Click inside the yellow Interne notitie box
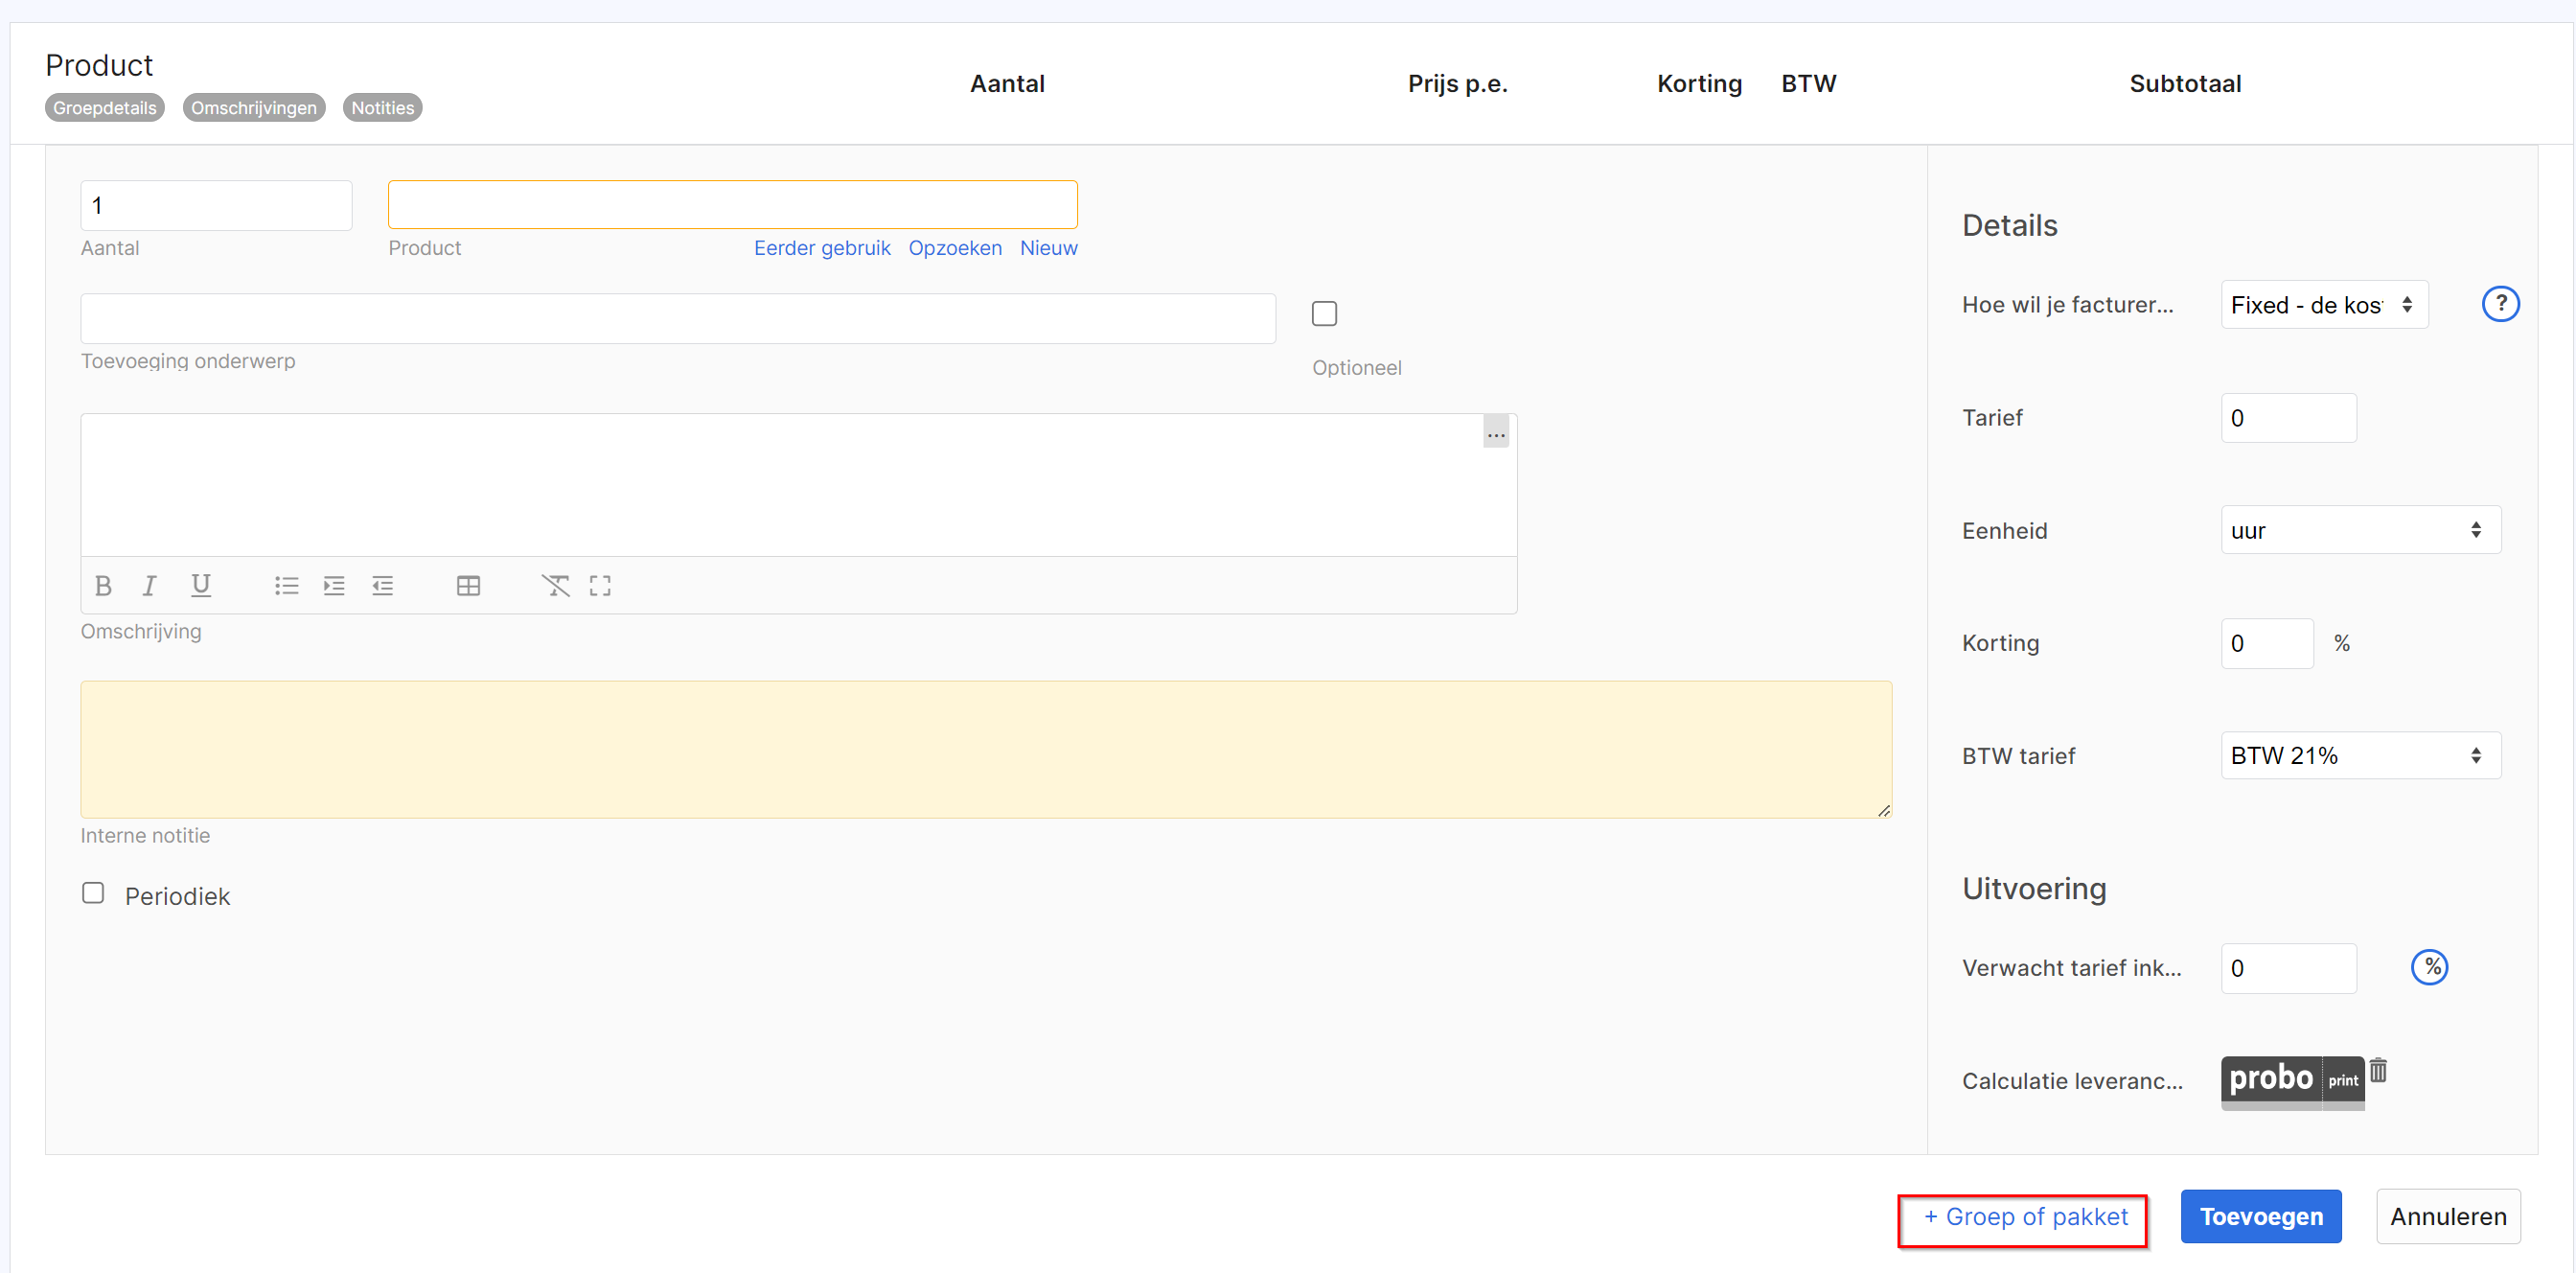The height and width of the screenshot is (1273, 2576). 986,750
